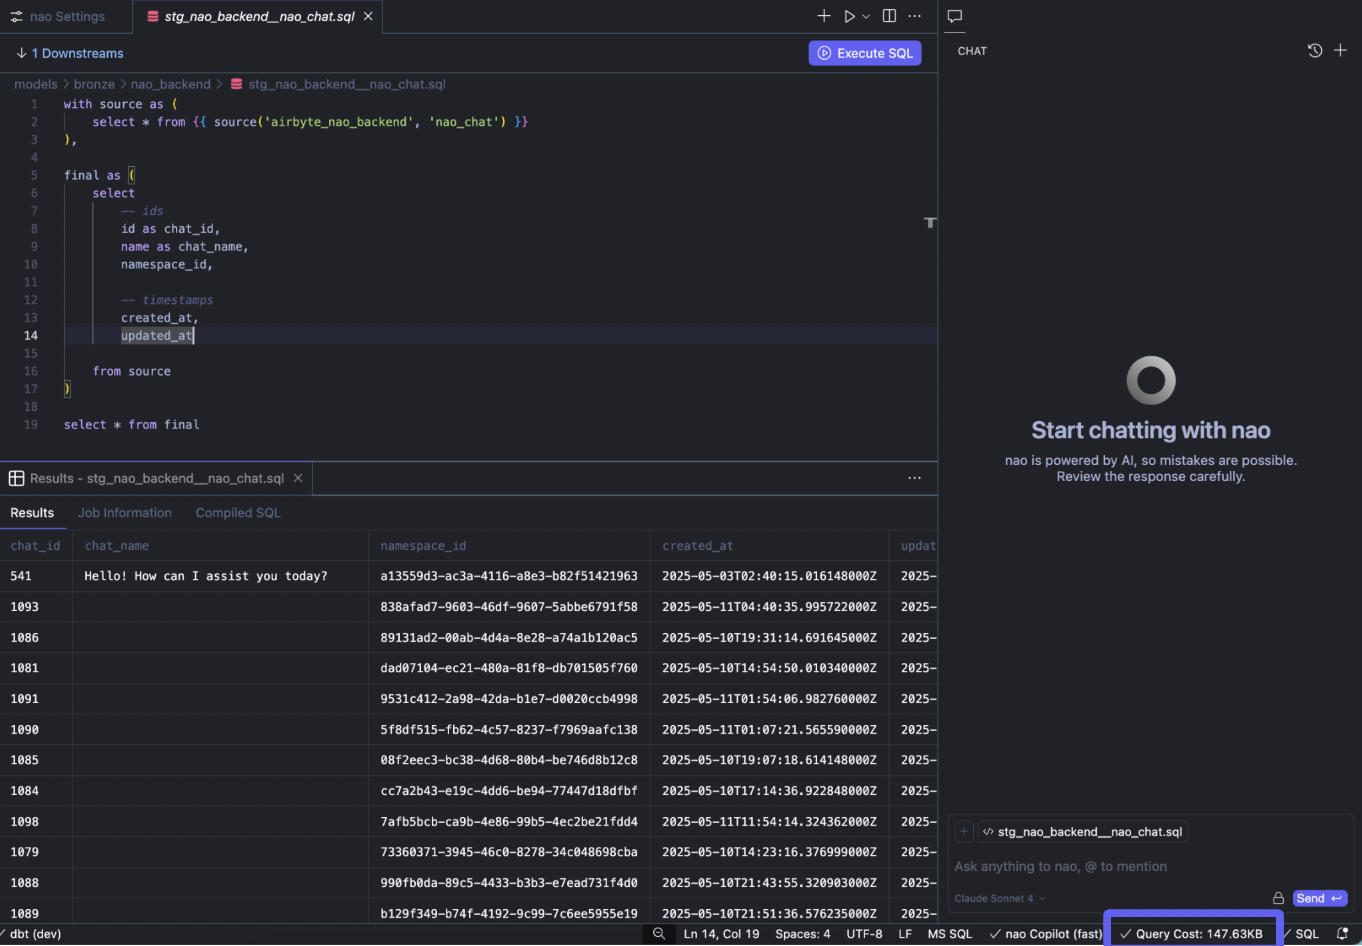Open new editor with plus icon
The image size is (1362, 946).
click(824, 16)
